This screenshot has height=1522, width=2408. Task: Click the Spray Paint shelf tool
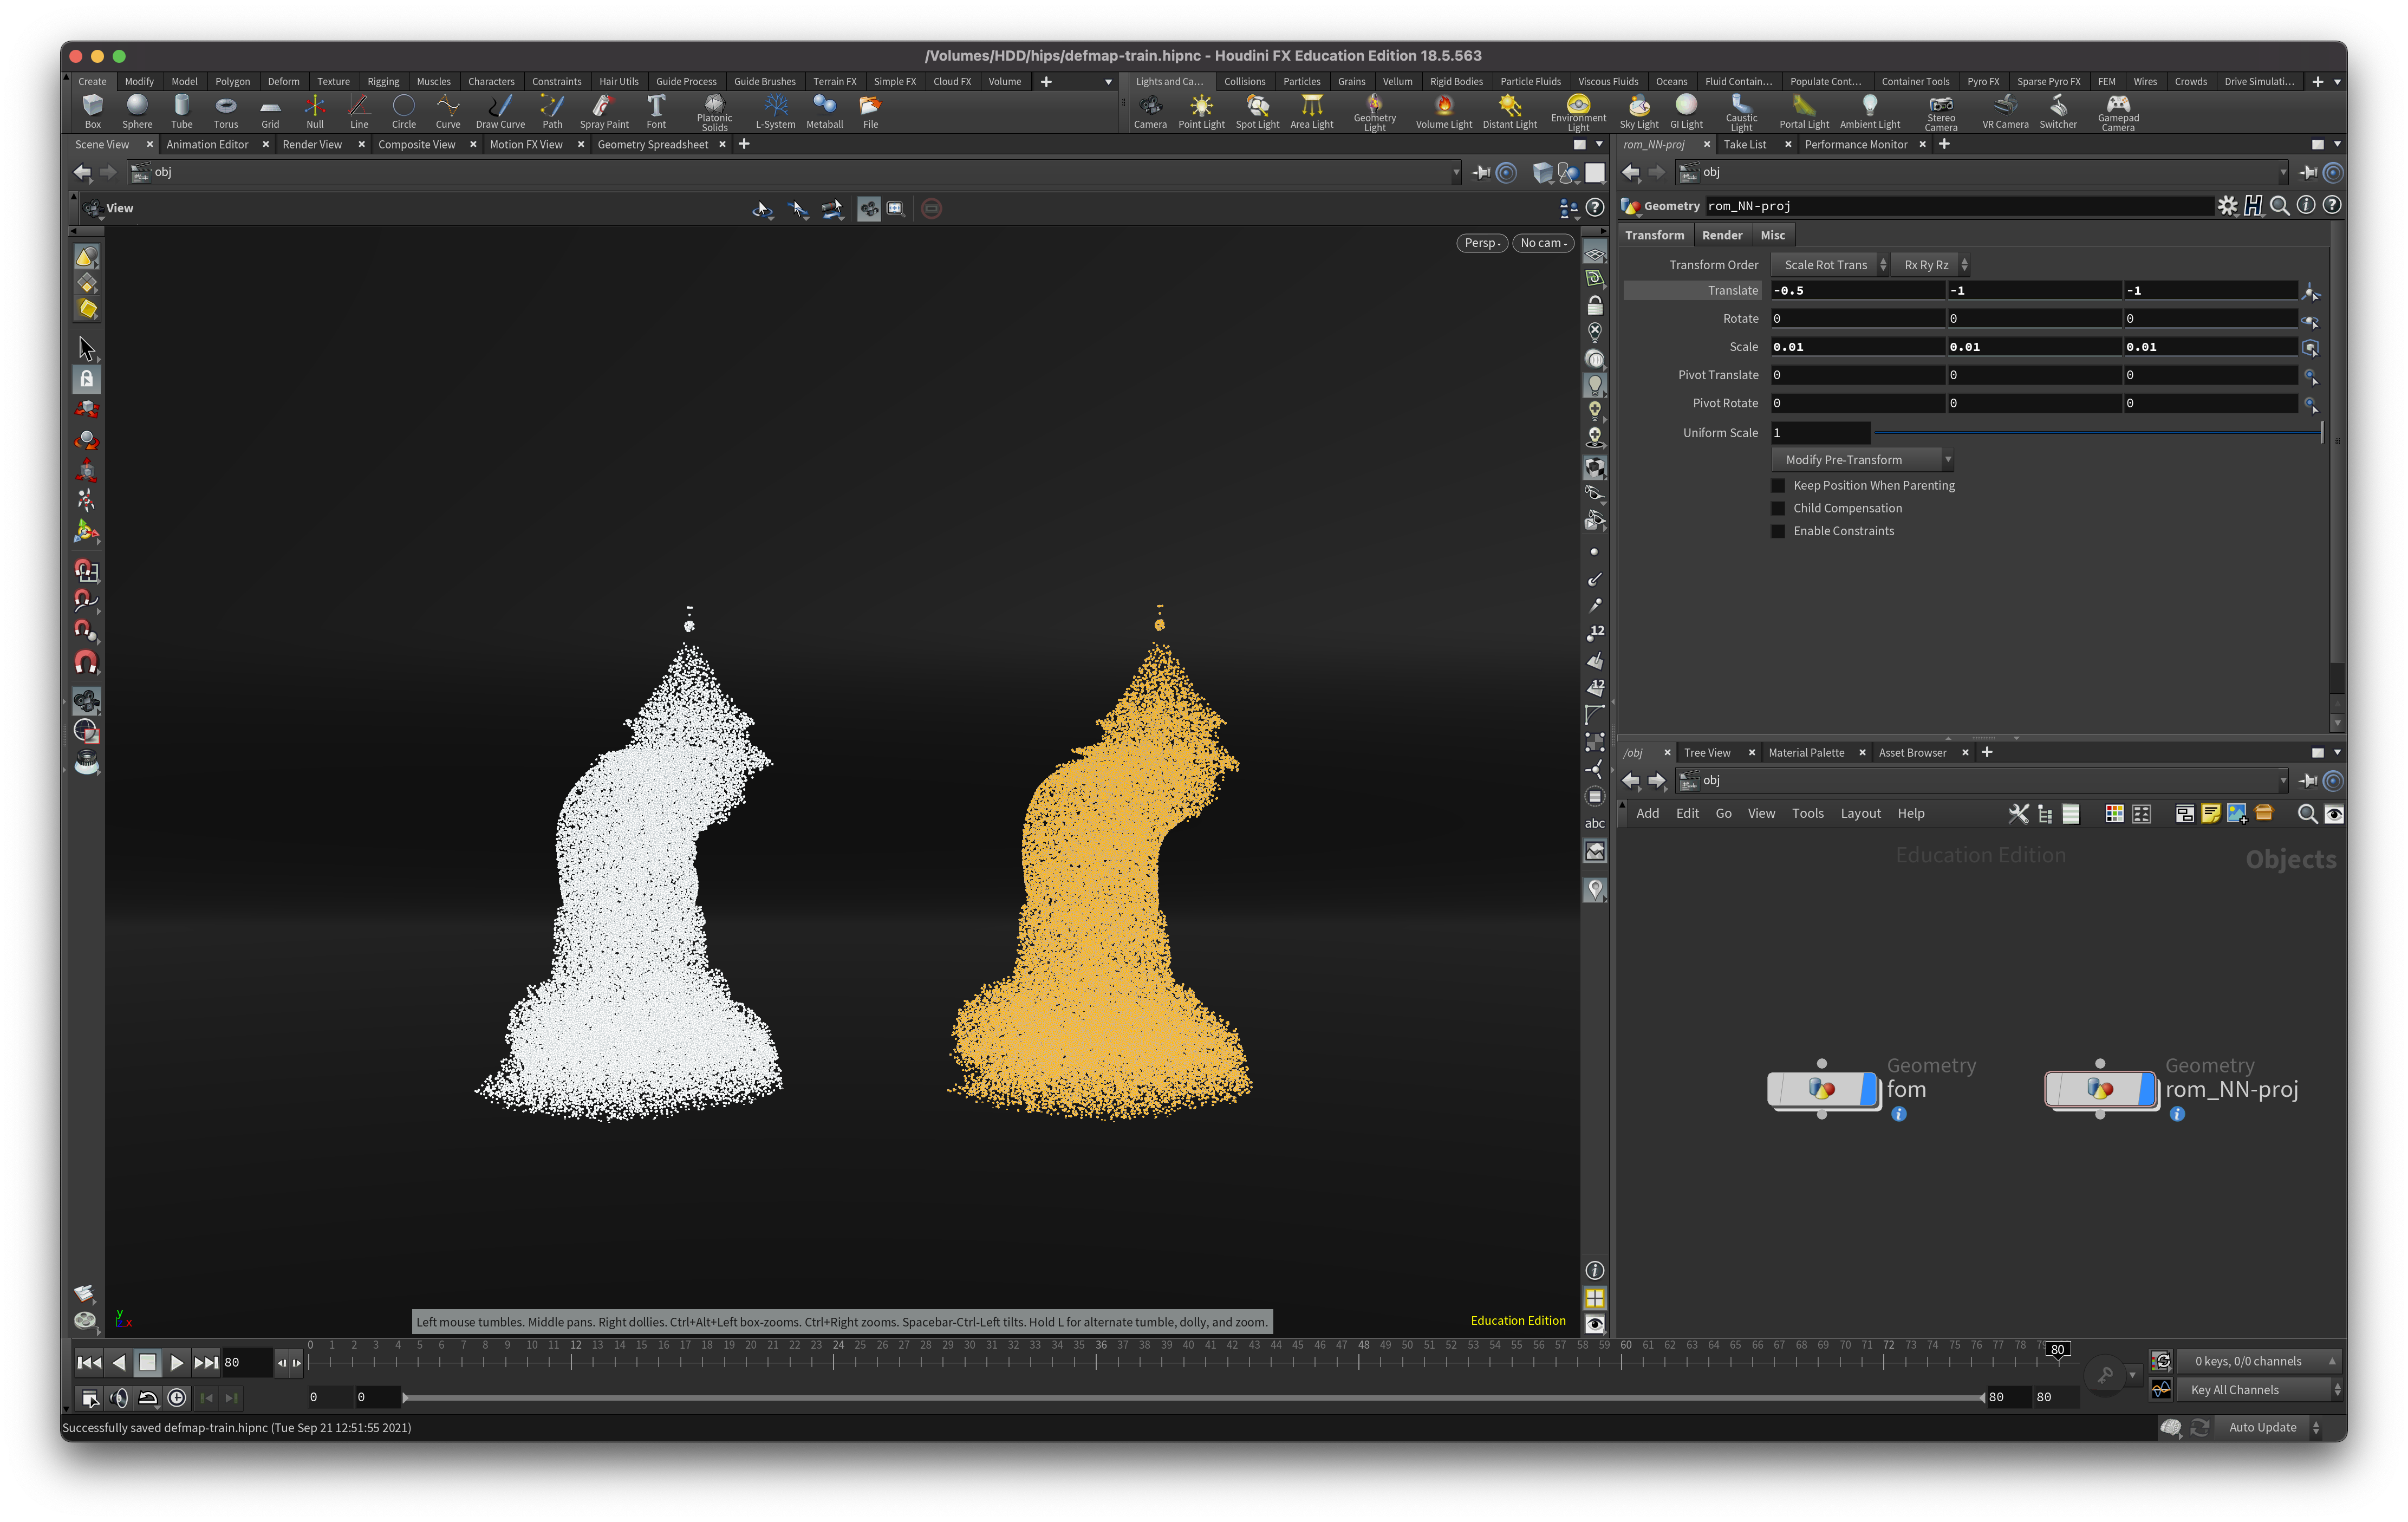(x=603, y=109)
